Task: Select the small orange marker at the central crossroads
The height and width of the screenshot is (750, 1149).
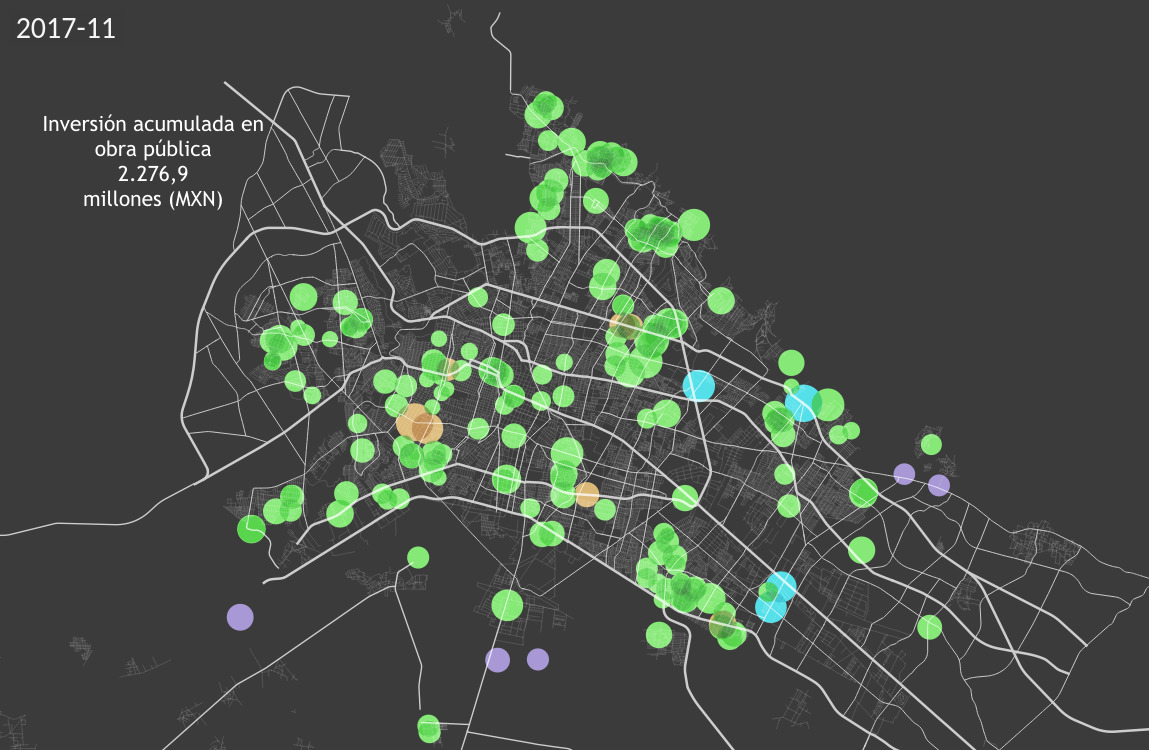Action: click(587, 492)
